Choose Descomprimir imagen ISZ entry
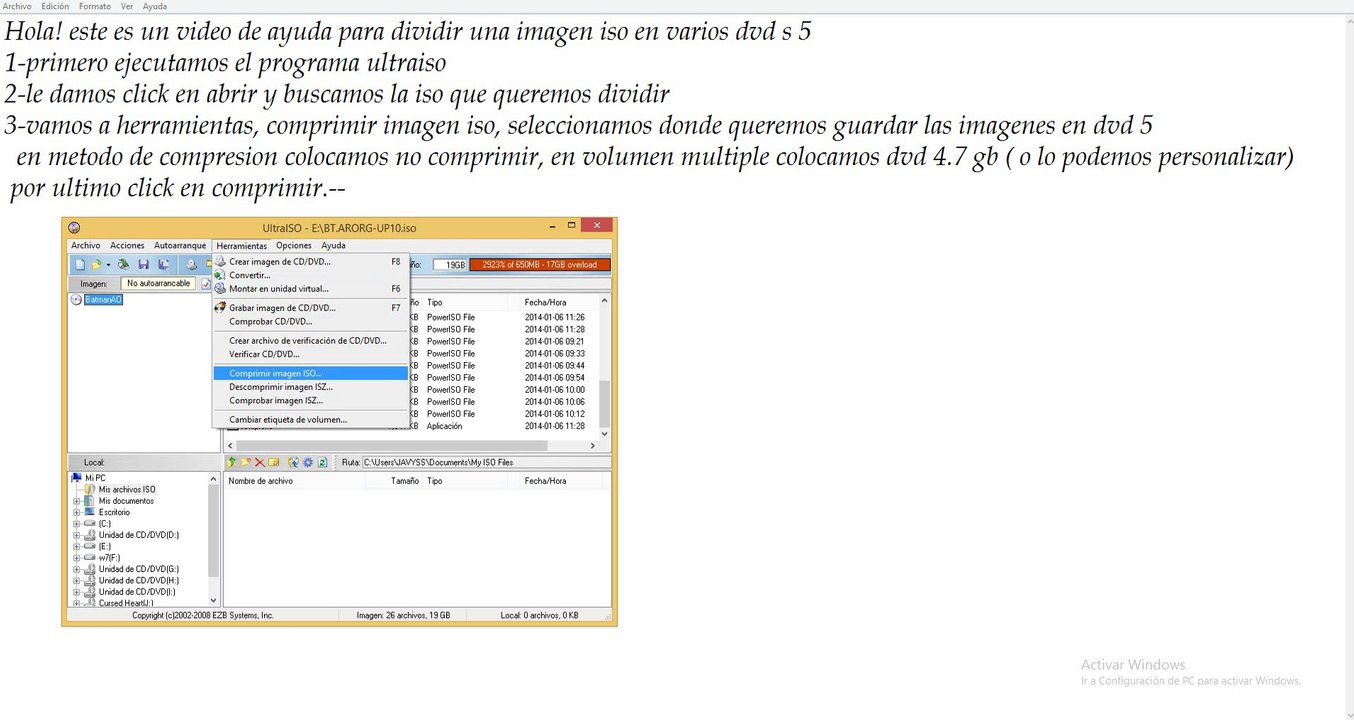The width and height of the screenshot is (1354, 720). (311, 387)
